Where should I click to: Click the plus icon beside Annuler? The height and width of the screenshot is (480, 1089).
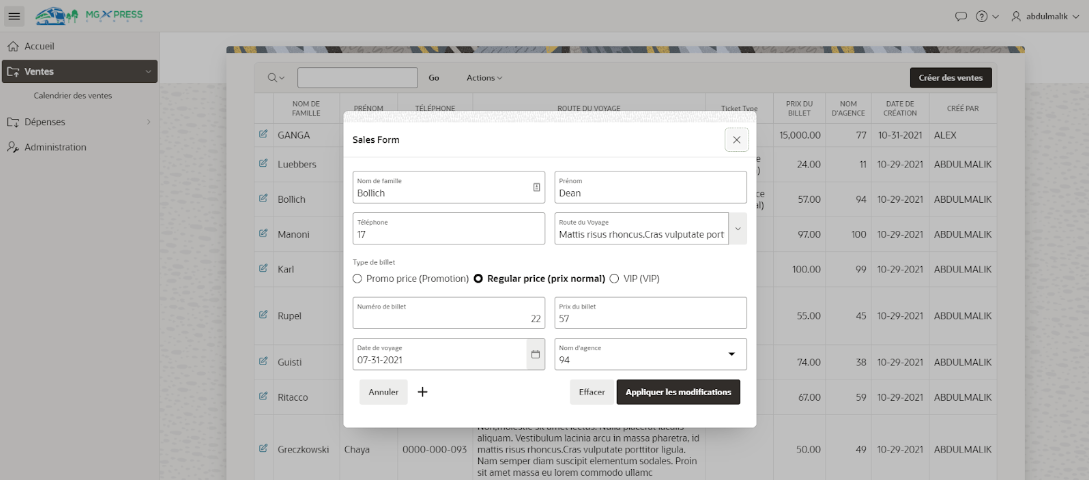(422, 392)
